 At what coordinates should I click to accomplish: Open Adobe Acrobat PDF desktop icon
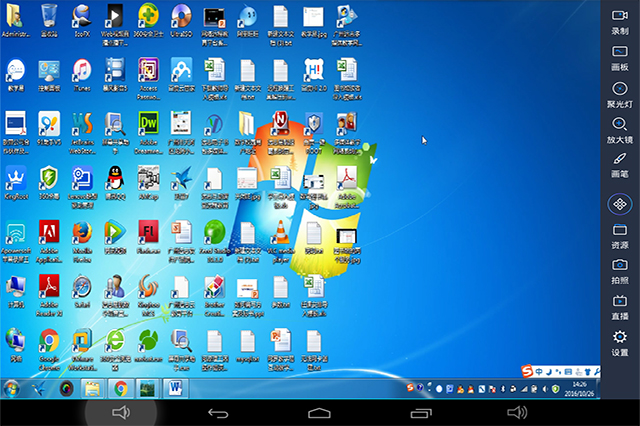347,187
